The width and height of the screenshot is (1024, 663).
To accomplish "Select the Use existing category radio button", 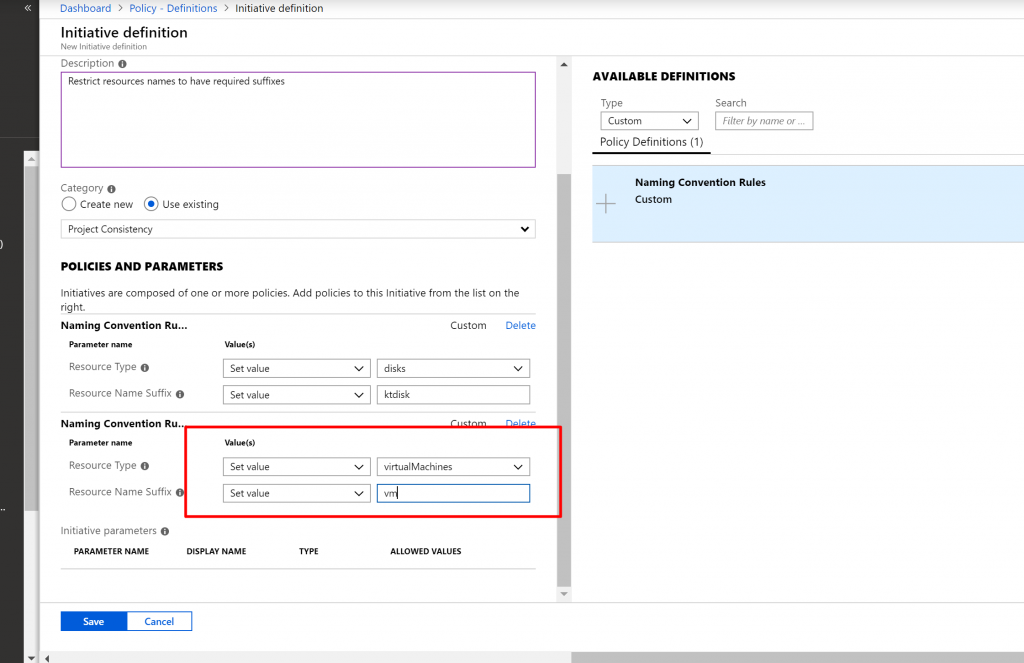I will point(151,204).
